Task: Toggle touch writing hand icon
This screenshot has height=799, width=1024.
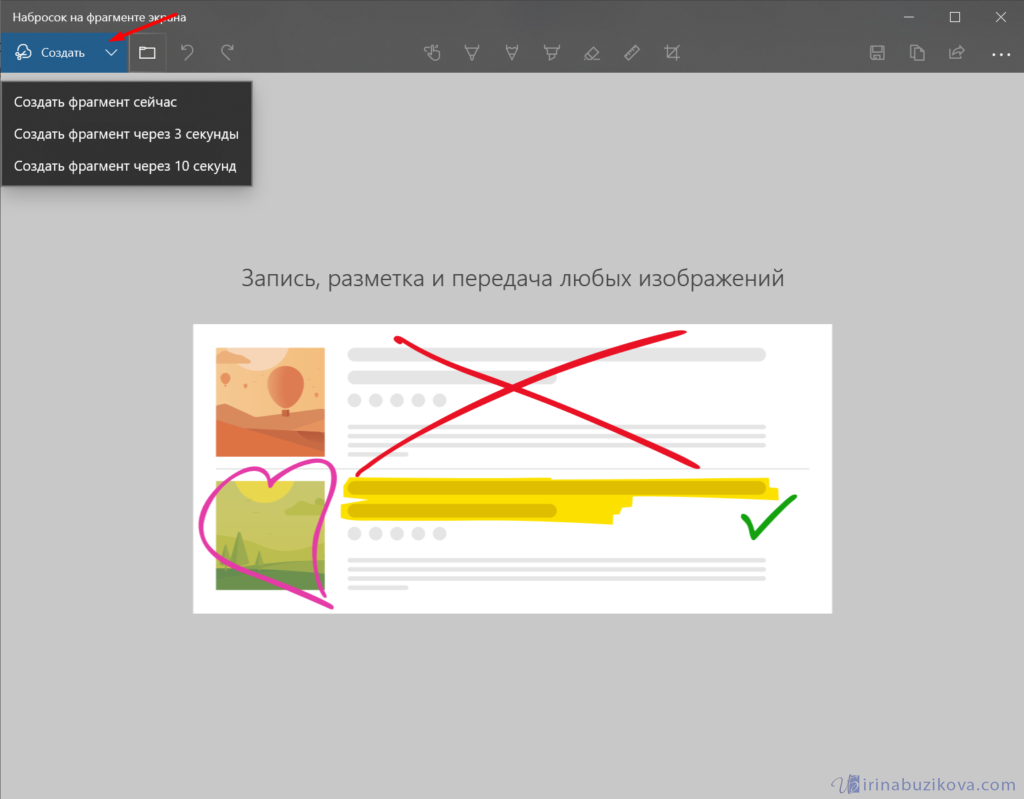Action: click(x=432, y=52)
